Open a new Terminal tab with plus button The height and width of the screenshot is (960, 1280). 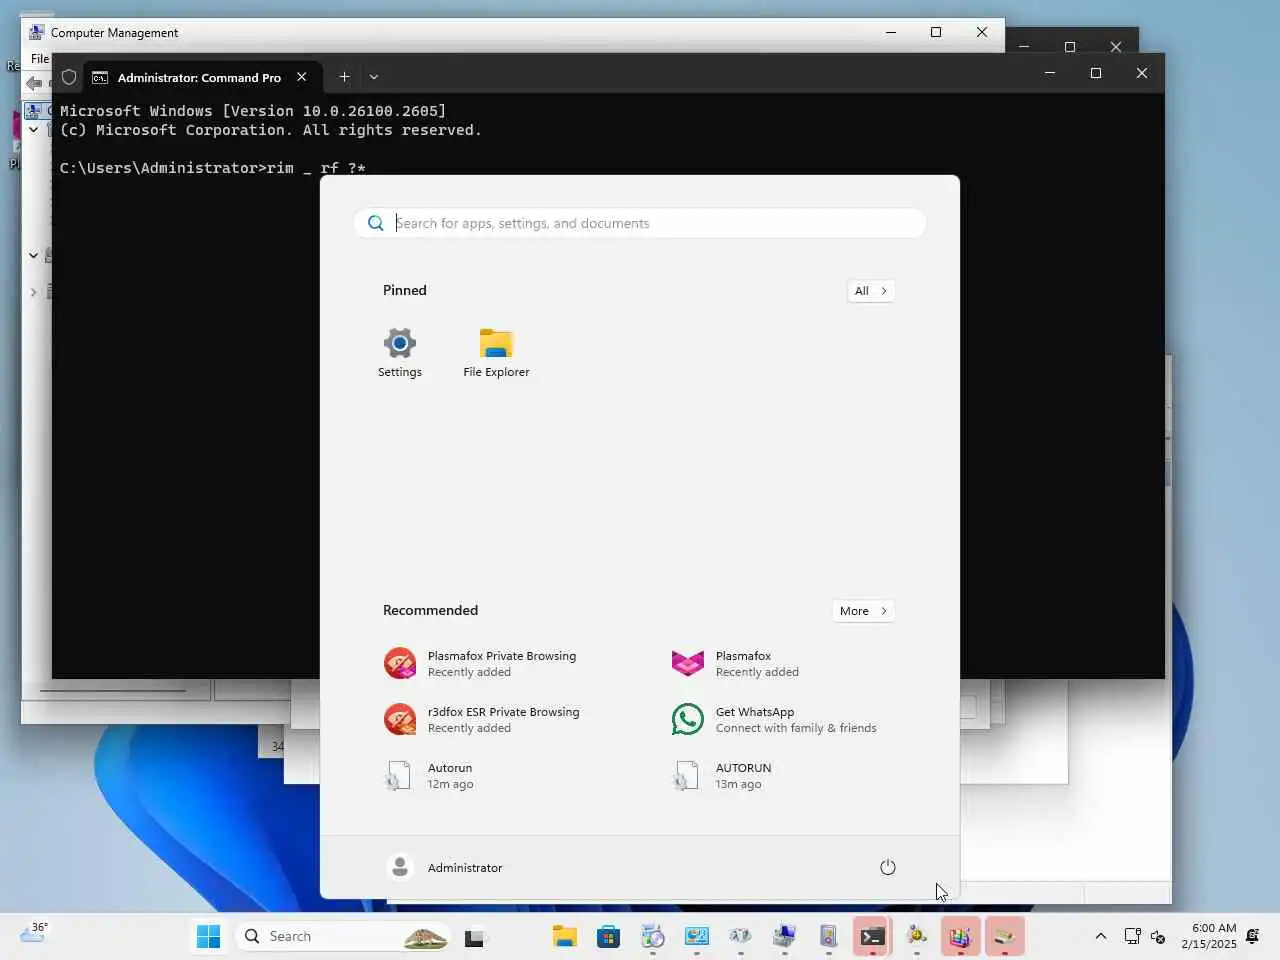click(344, 76)
